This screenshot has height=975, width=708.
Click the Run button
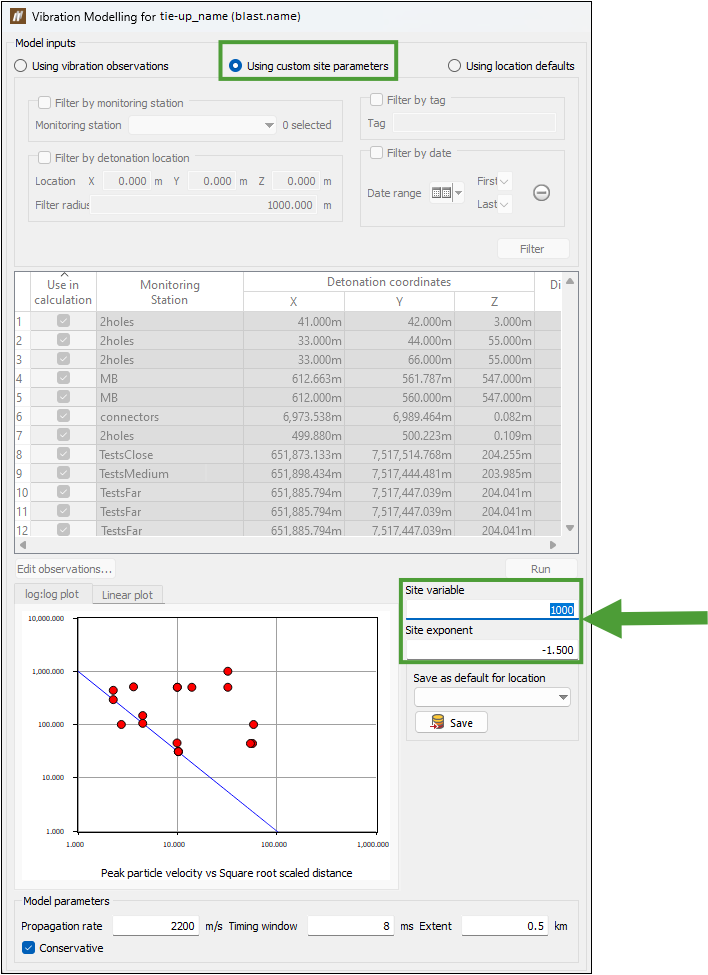point(541,569)
